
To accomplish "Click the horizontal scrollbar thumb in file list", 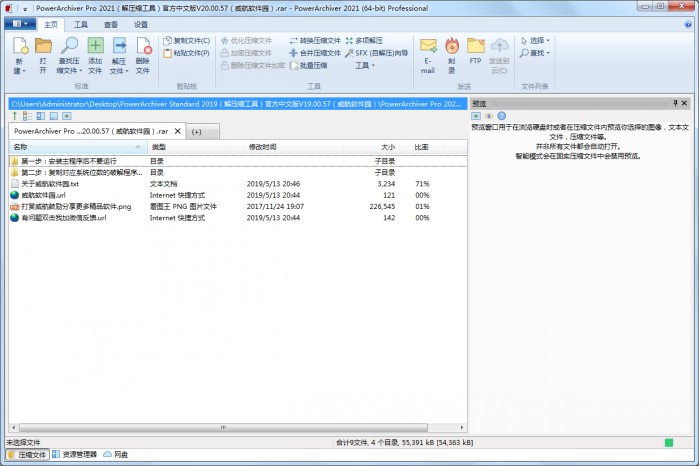I will click(x=223, y=427).
